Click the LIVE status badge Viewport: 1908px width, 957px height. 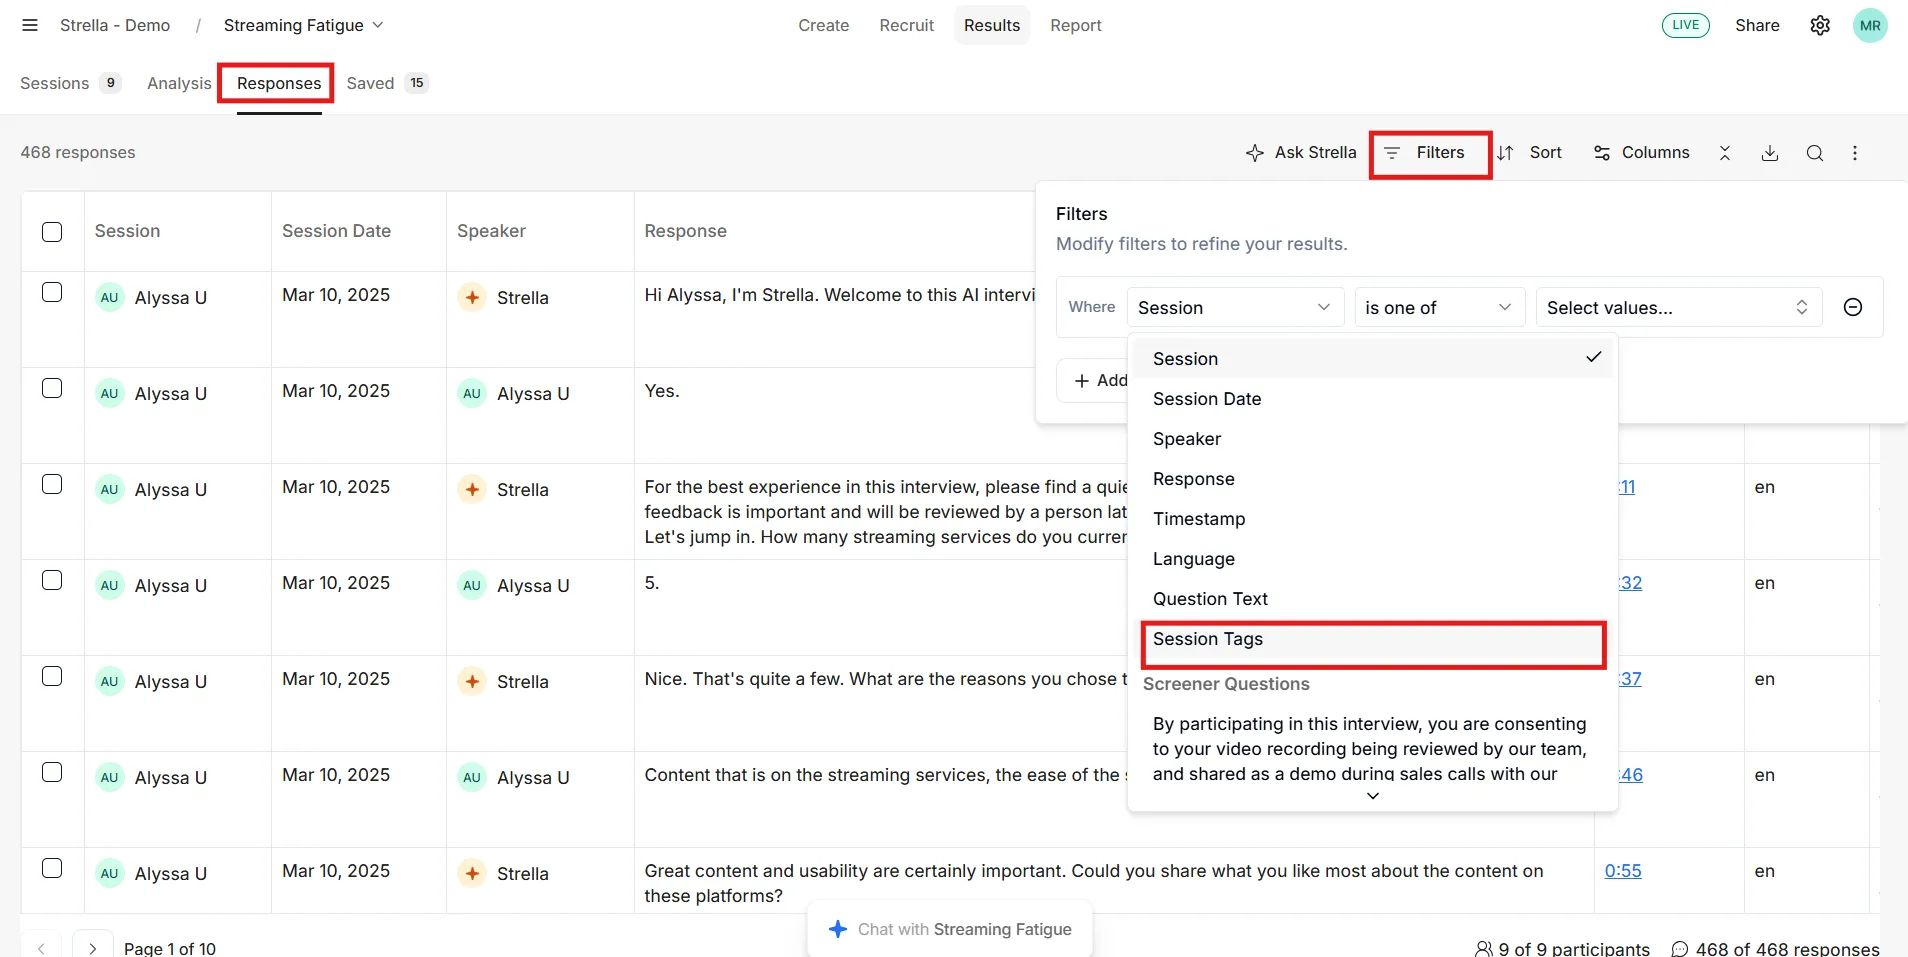click(1686, 25)
